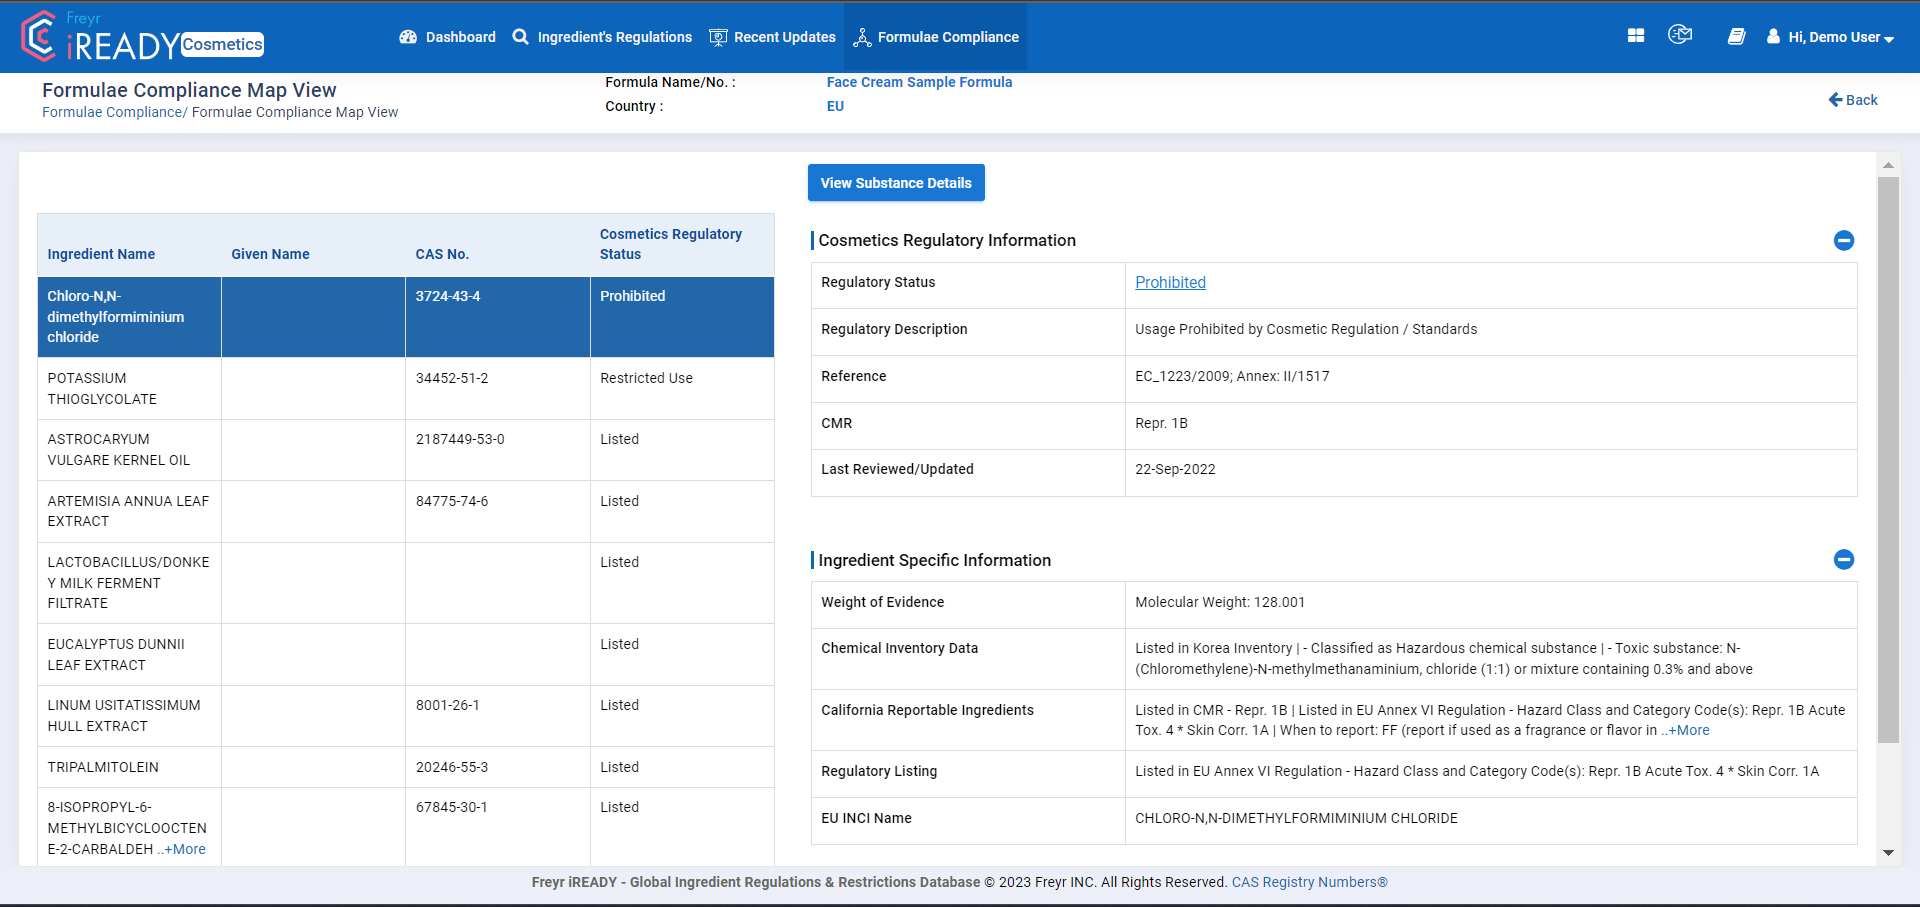Click the Dashboard gauge icon
Viewport: 1920px width, 907px height.
pos(408,37)
